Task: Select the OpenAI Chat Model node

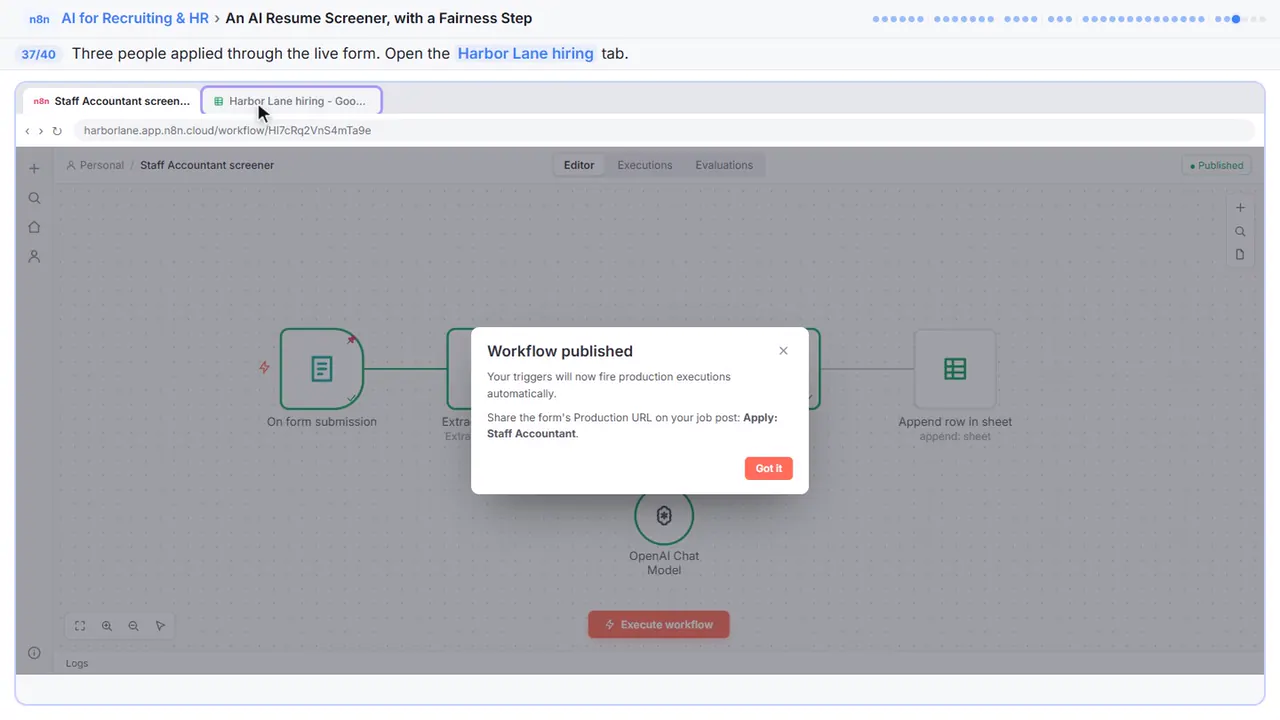Action: coord(664,516)
